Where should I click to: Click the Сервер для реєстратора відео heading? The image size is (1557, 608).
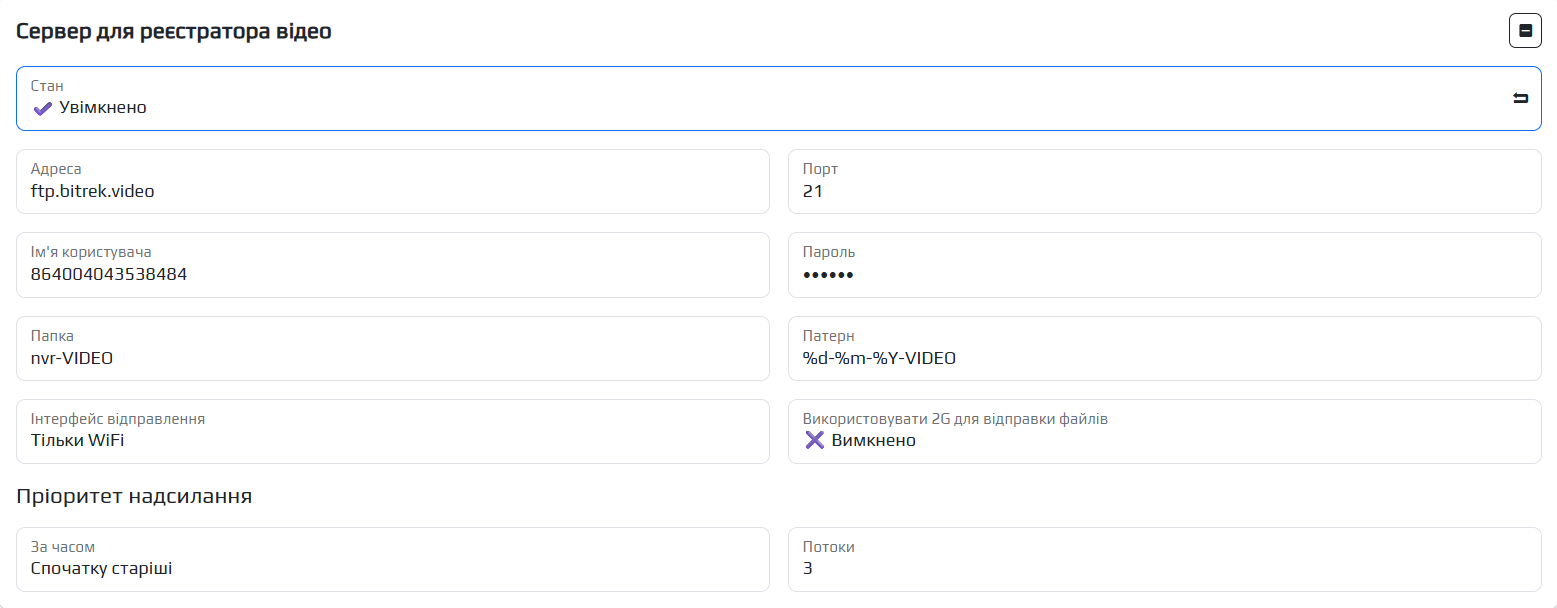174,31
